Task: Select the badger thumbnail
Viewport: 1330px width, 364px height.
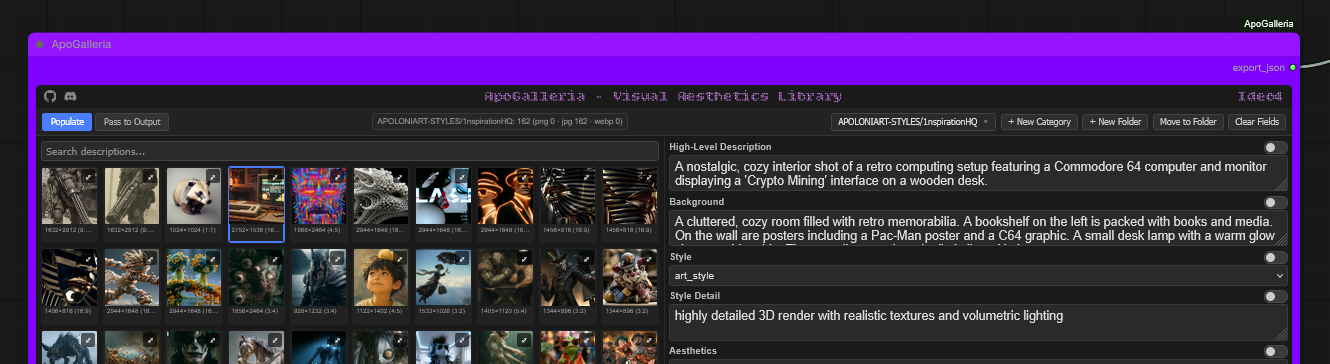Action: click(194, 195)
